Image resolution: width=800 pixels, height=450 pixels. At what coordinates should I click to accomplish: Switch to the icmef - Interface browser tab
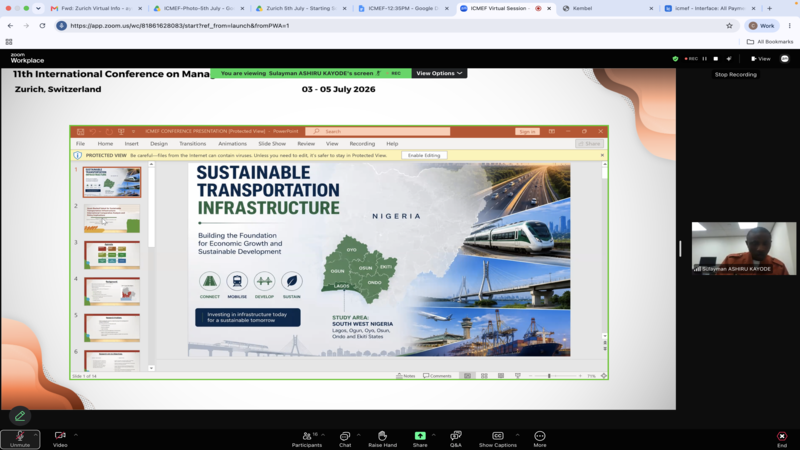(x=710, y=8)
